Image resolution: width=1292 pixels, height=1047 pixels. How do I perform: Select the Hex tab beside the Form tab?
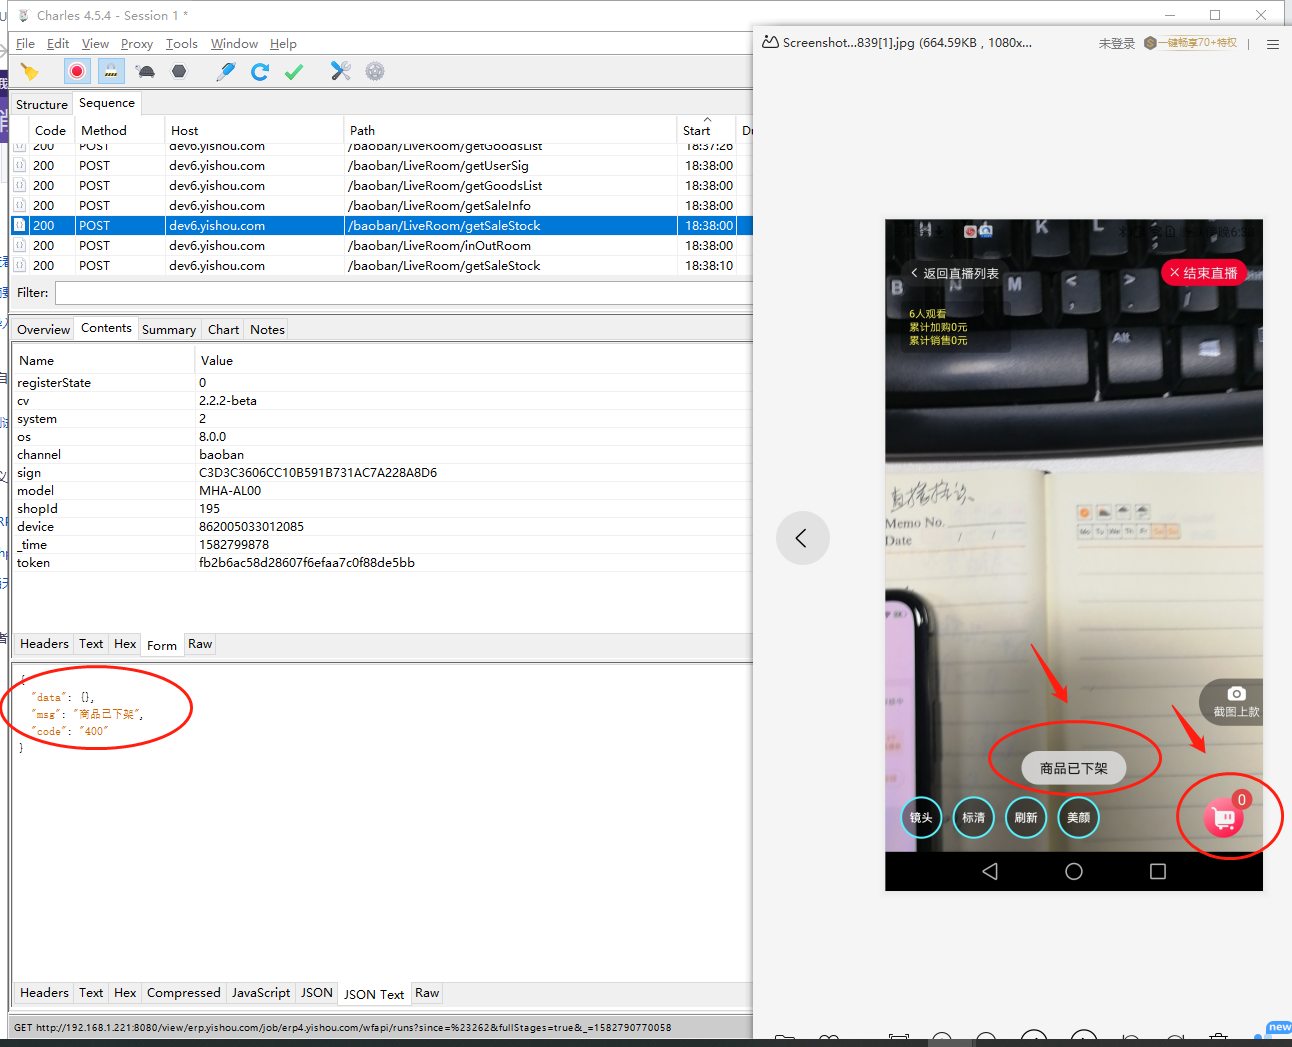point(125,644)
